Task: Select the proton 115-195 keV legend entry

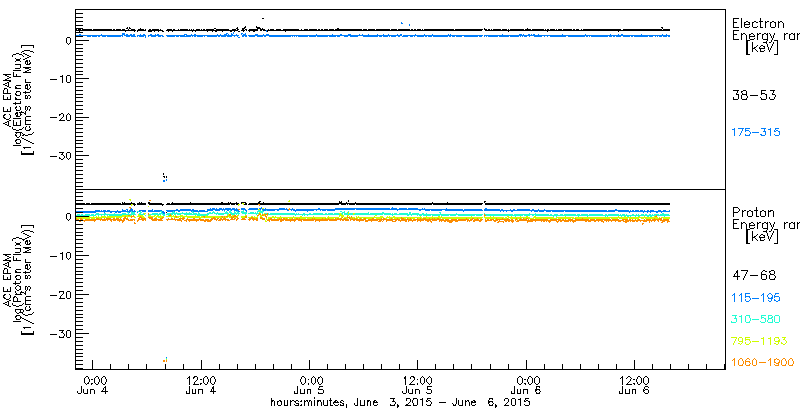Action: click(756, 298)
